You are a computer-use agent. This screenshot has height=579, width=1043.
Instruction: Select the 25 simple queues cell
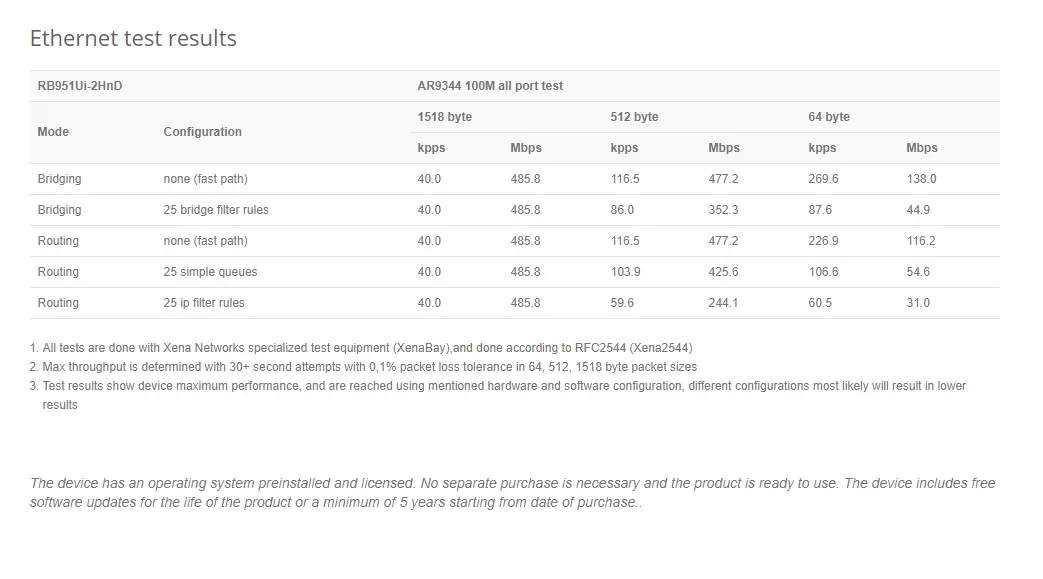[x=210, y=272]
